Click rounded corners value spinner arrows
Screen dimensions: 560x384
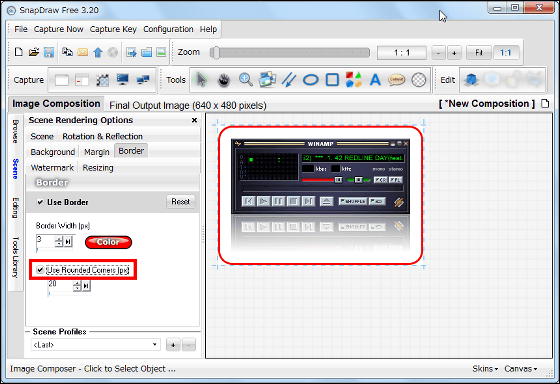[x=77, y=286]
